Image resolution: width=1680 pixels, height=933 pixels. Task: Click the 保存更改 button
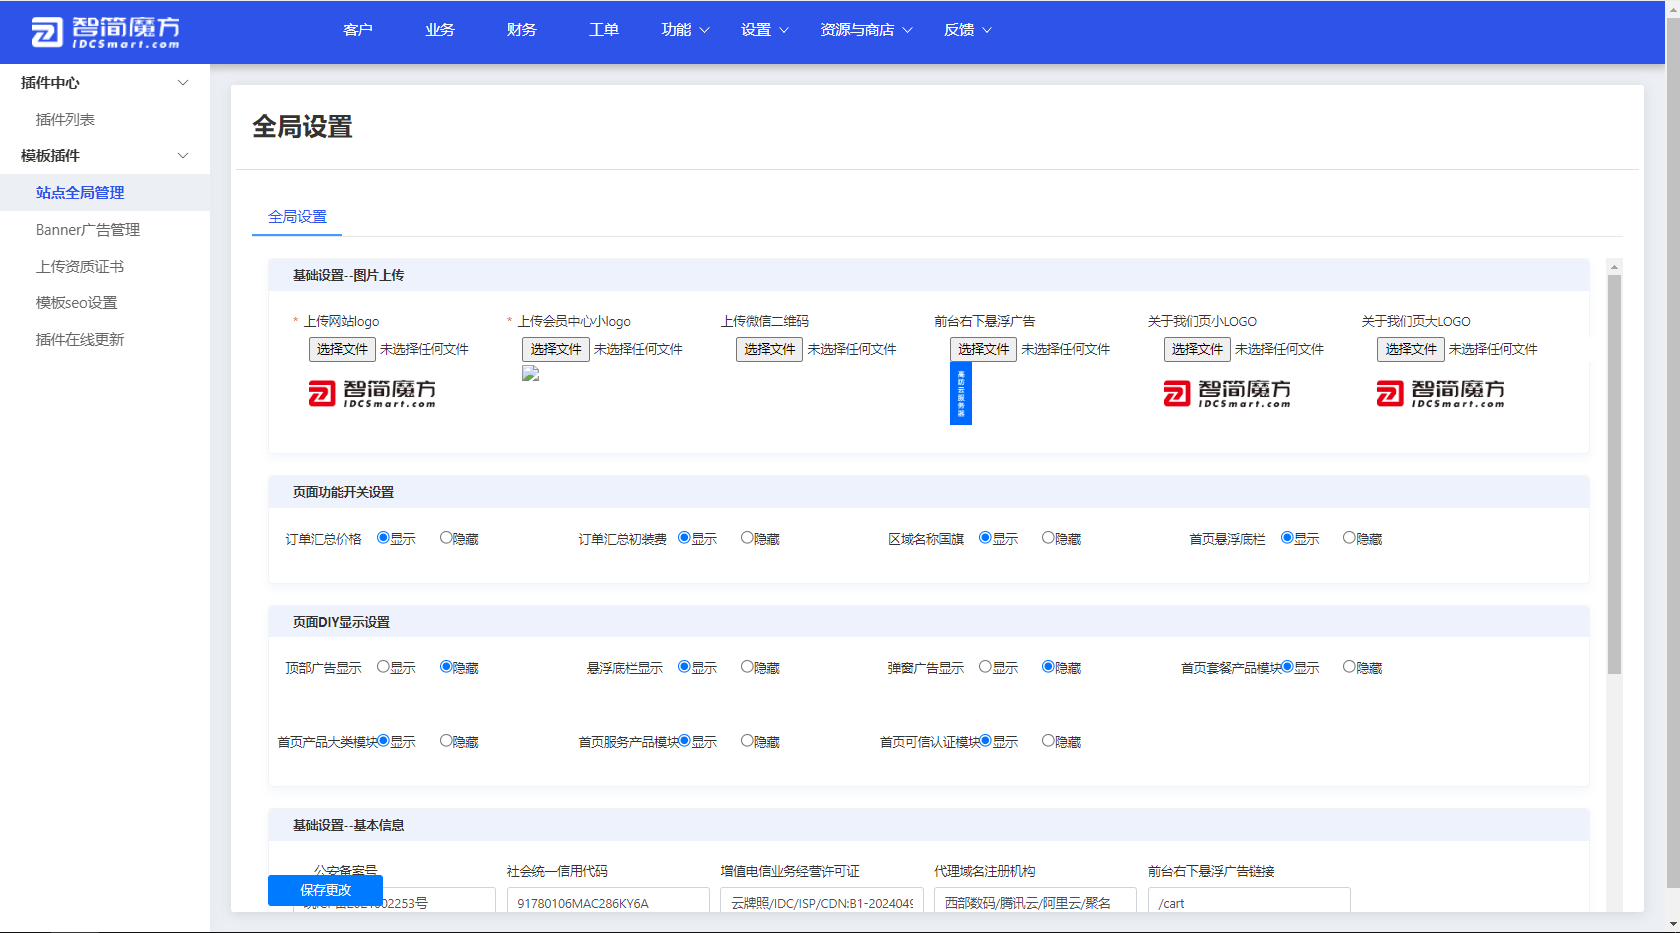coord(324,890)
